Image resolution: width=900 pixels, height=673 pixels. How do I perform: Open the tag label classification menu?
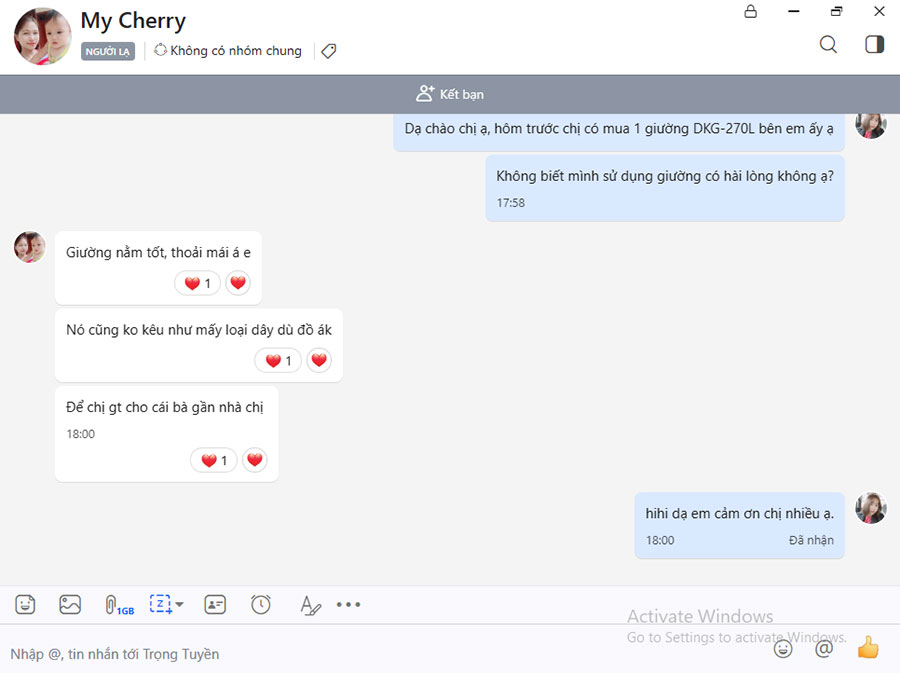(x=328, y=51)
